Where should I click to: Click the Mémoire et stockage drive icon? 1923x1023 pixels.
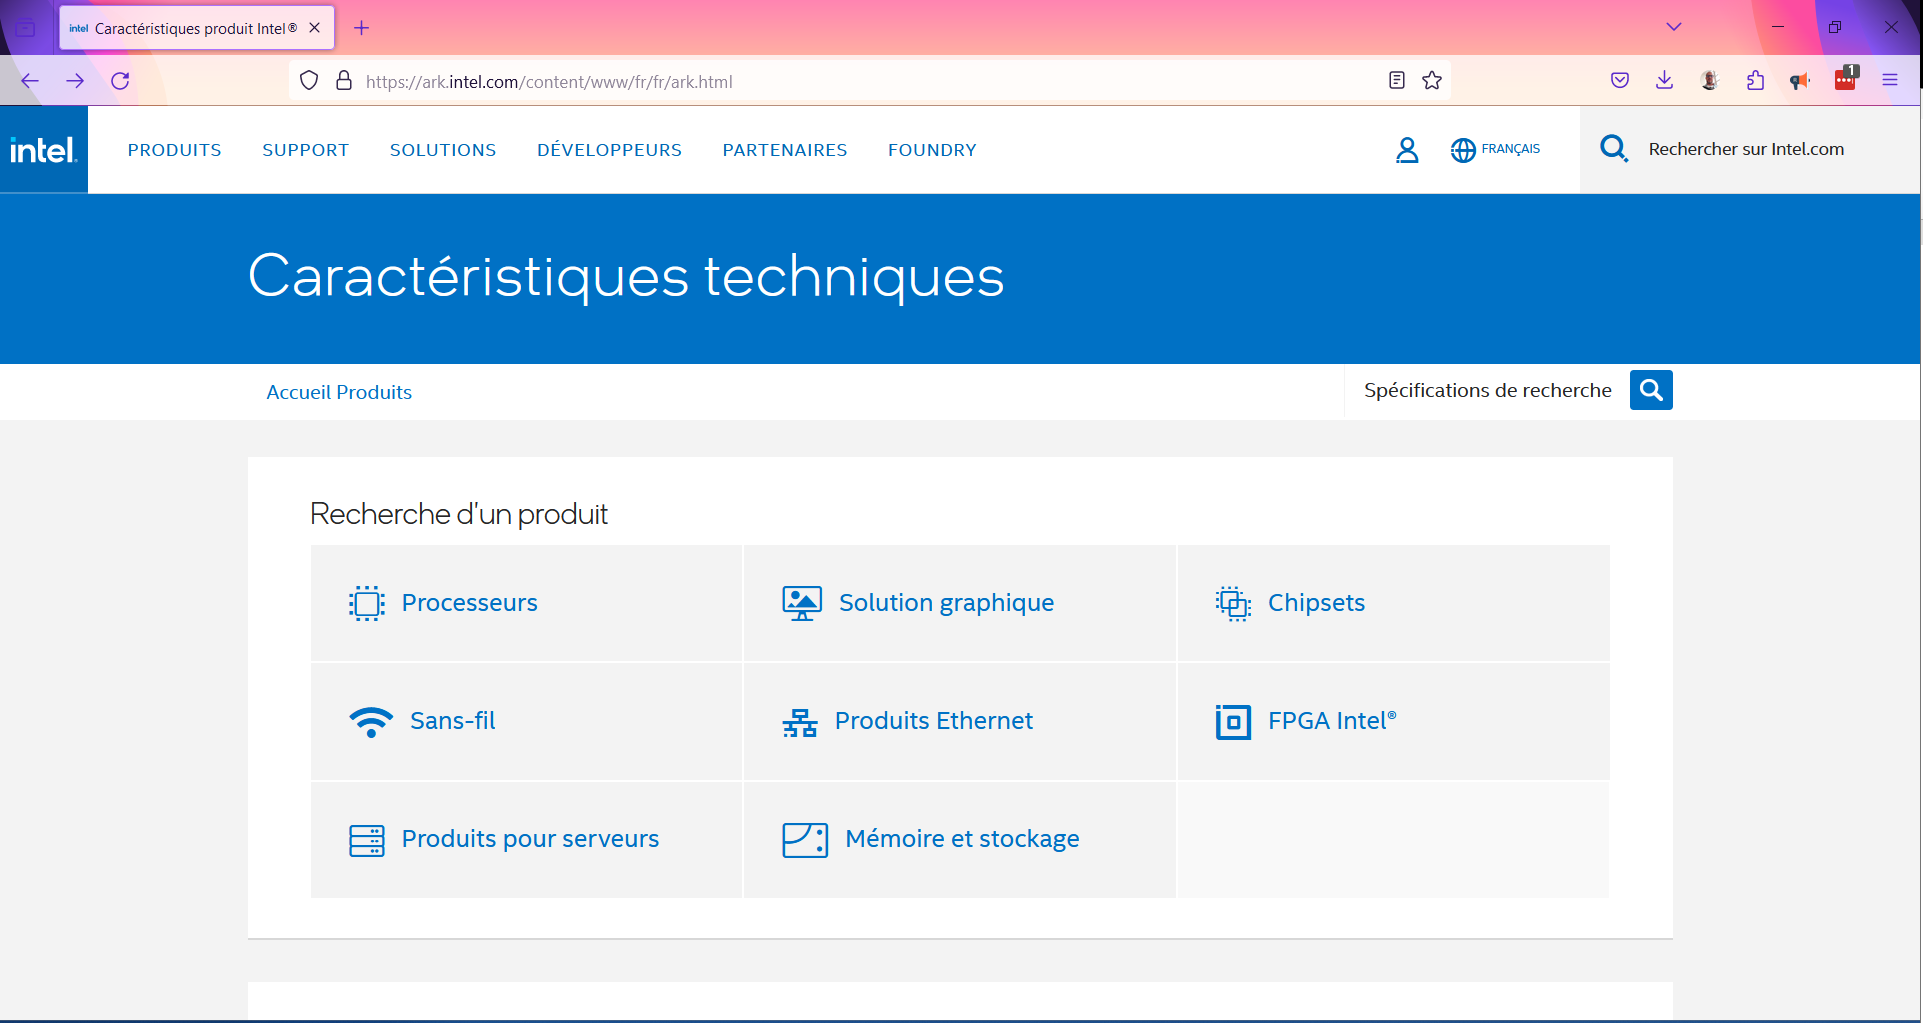805,840
